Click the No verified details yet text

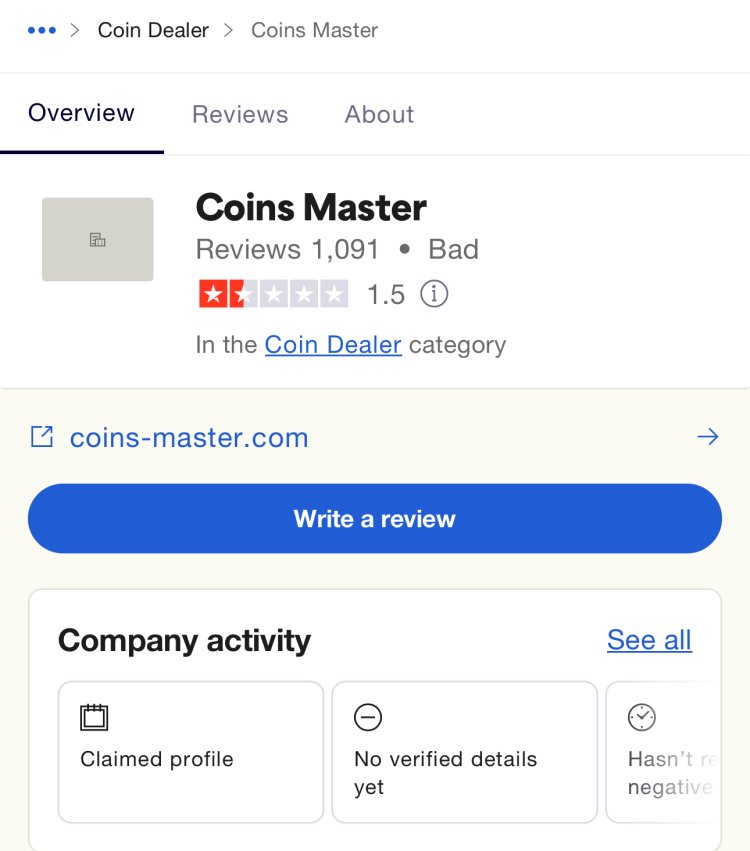446,773
